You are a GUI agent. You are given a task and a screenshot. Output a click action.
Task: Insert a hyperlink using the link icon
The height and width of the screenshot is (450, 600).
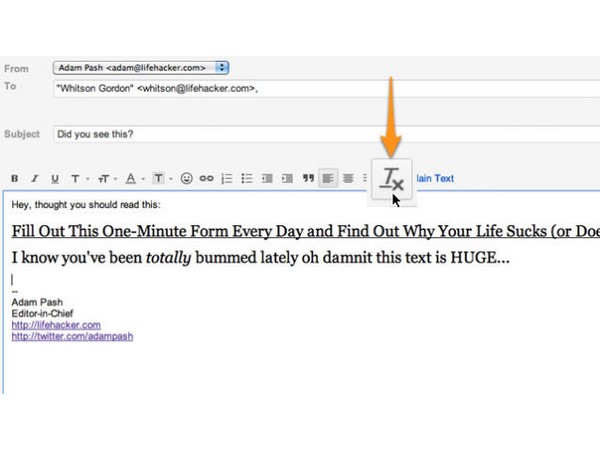click(207, 179)
